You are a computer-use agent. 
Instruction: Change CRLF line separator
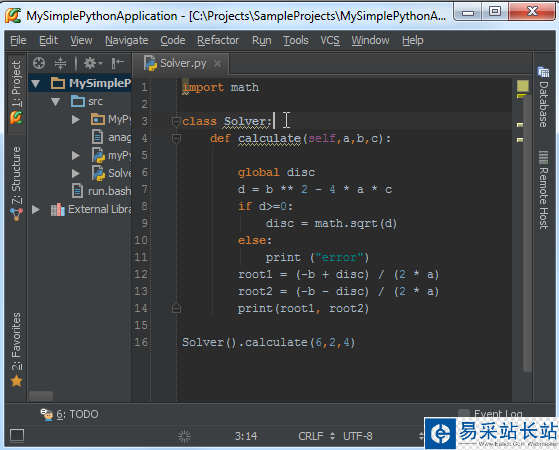pos(316,436)
